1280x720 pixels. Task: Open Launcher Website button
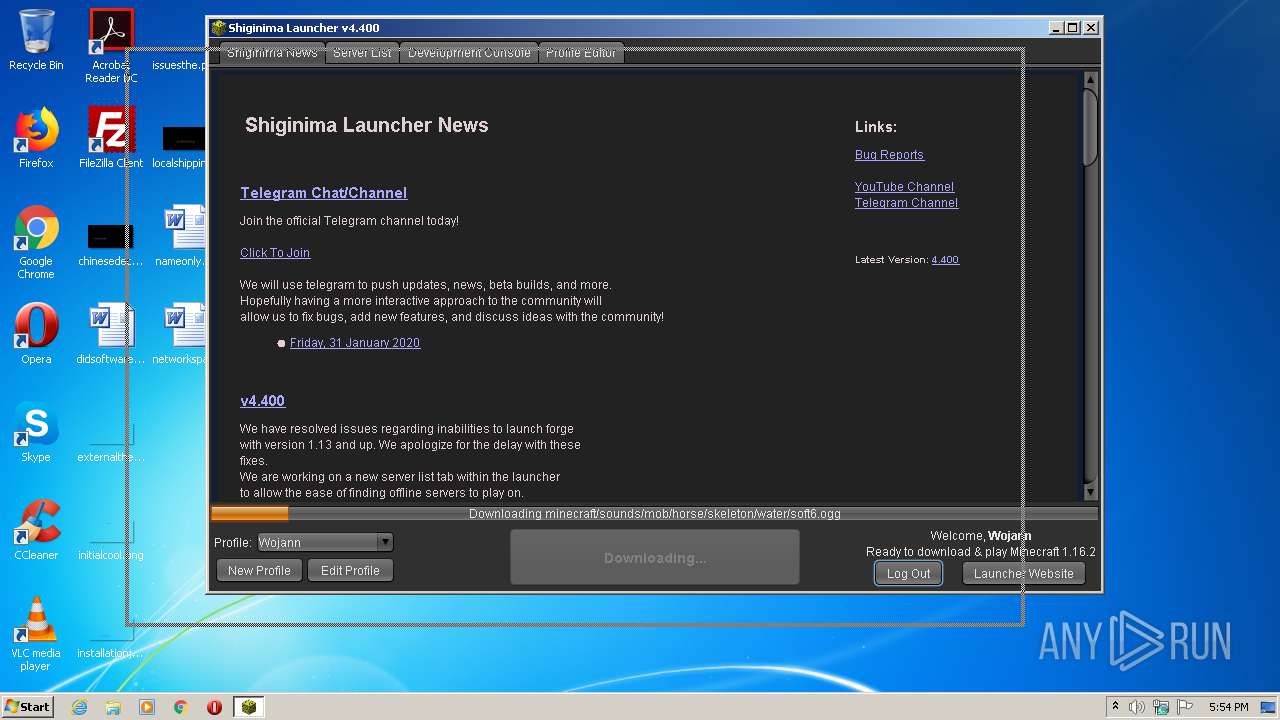(1023, 574)
